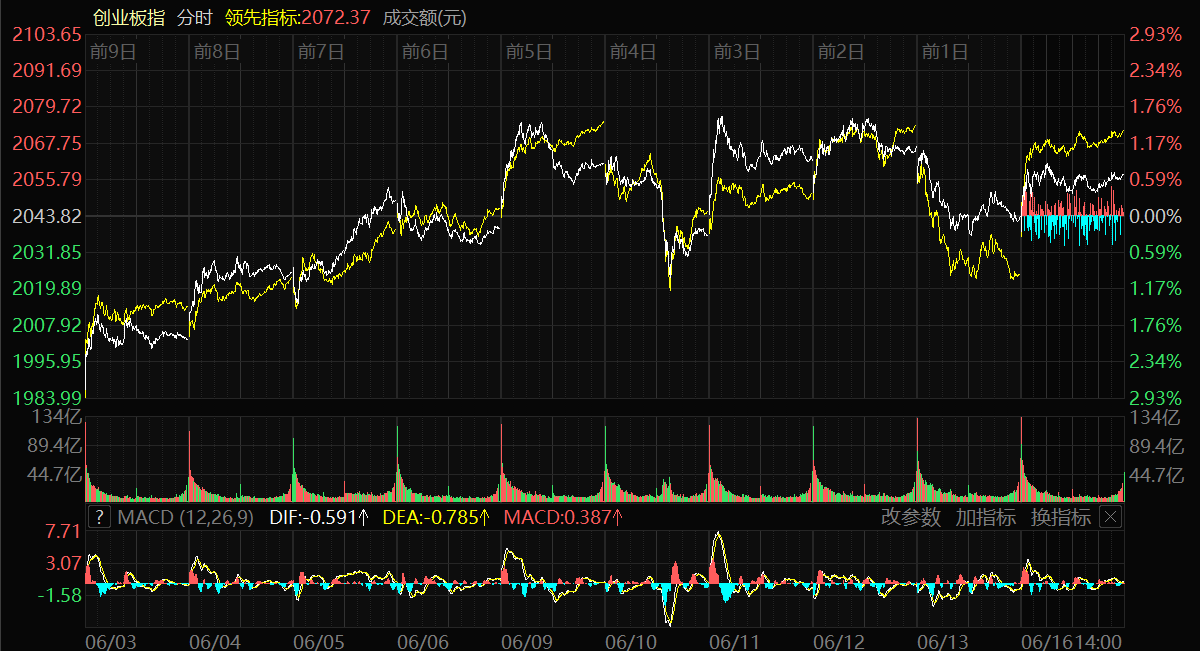Select the 创业板指 index title
Screen dimensions: 1200x651
128,17
